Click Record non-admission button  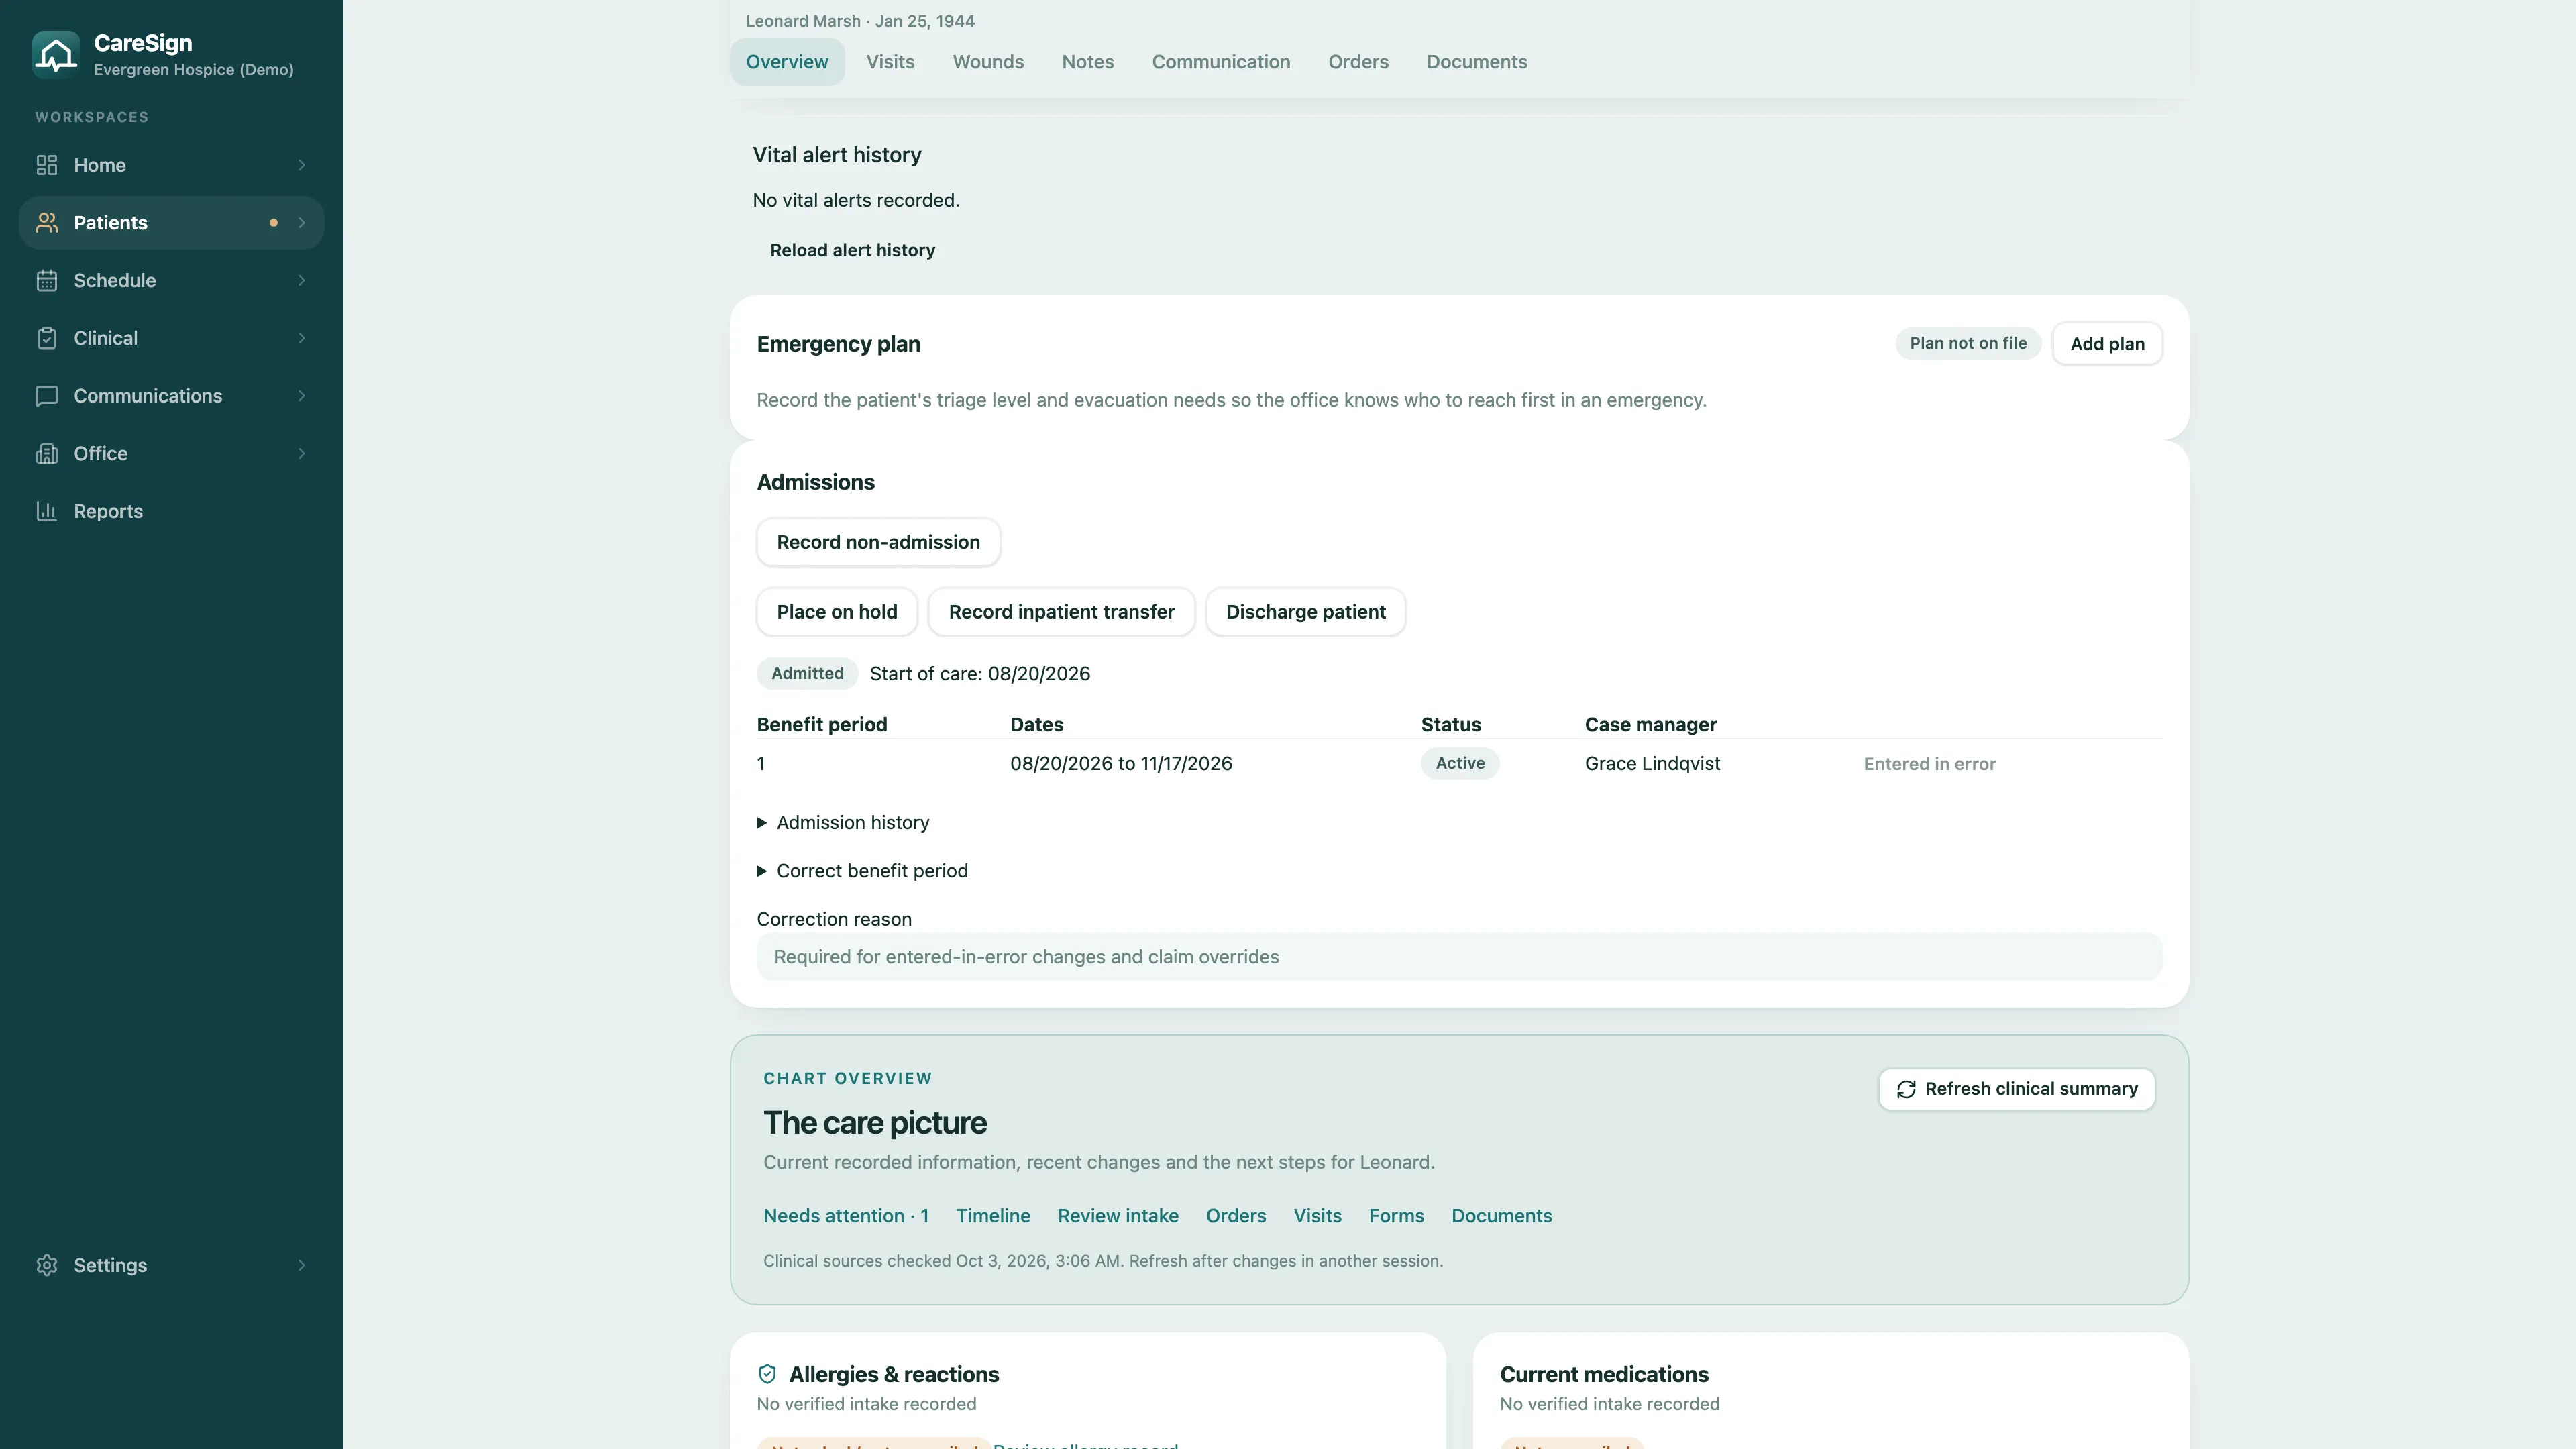pyautogui.click(x=878, y=542)
